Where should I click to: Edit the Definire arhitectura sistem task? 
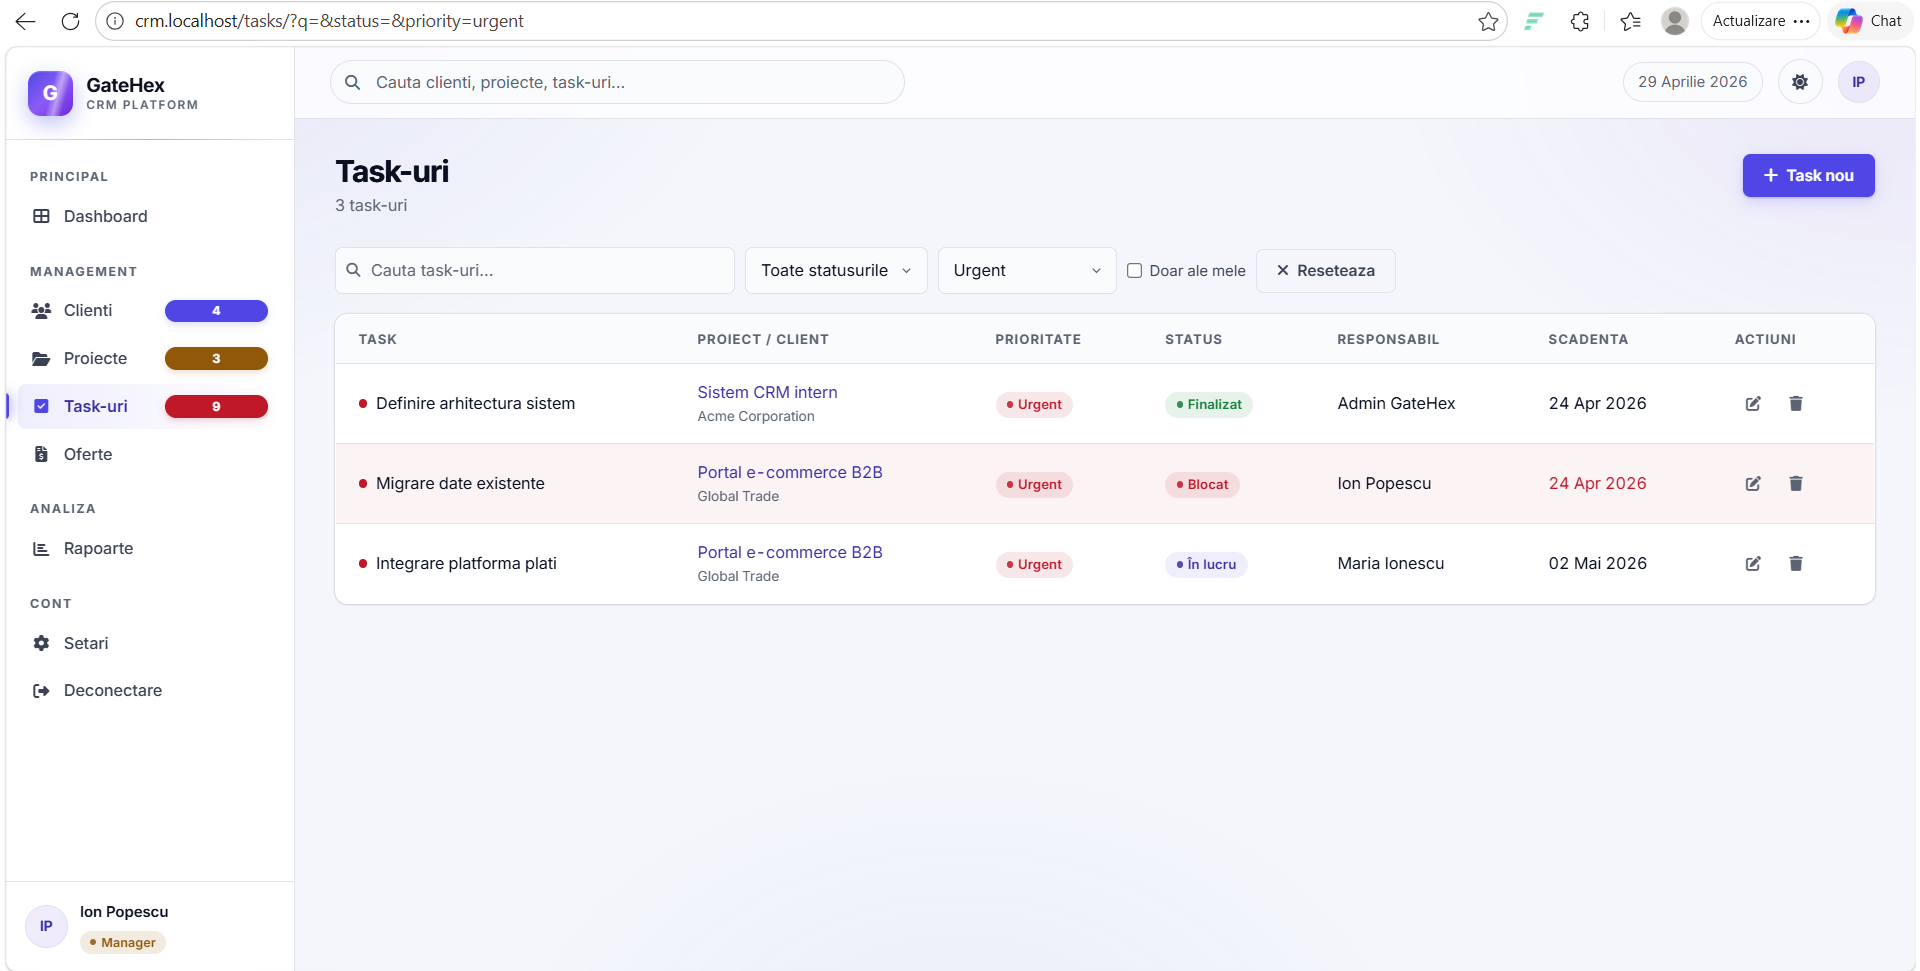pyautogui.click(x=1753, y=404)
